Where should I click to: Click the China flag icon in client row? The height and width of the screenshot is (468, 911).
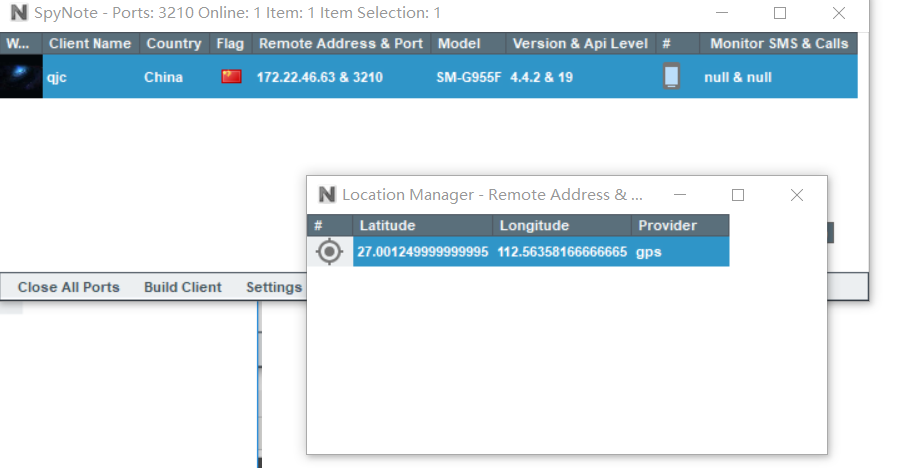(x=231, y=77)
